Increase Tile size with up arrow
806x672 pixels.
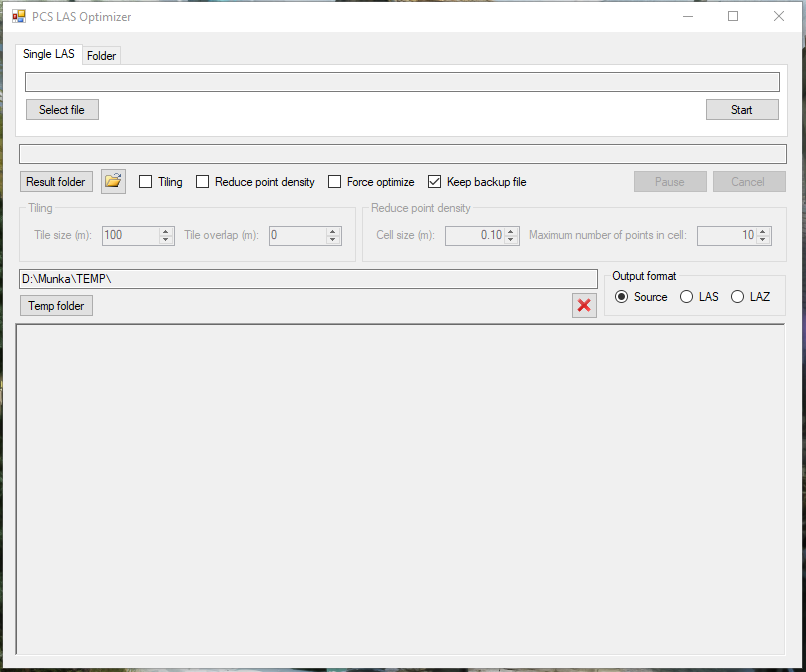click(166, 231)
